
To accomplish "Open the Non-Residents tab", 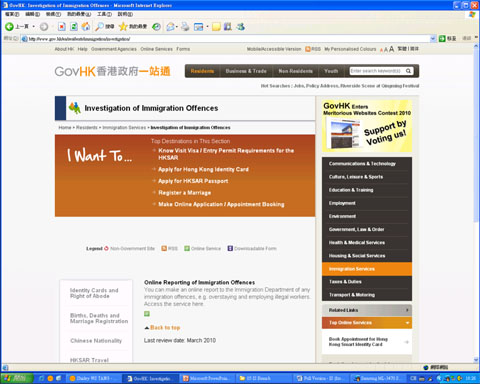I will [296, 71].
